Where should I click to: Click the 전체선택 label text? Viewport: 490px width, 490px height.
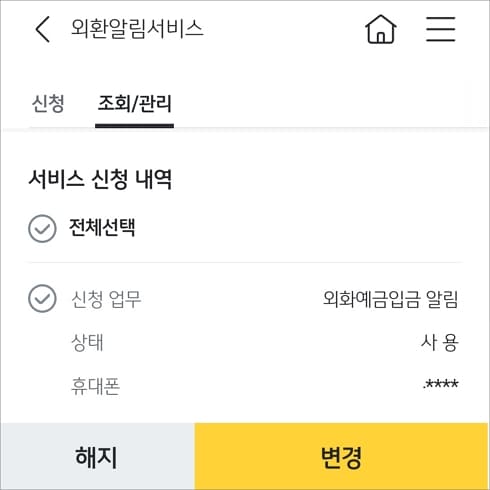102,228
